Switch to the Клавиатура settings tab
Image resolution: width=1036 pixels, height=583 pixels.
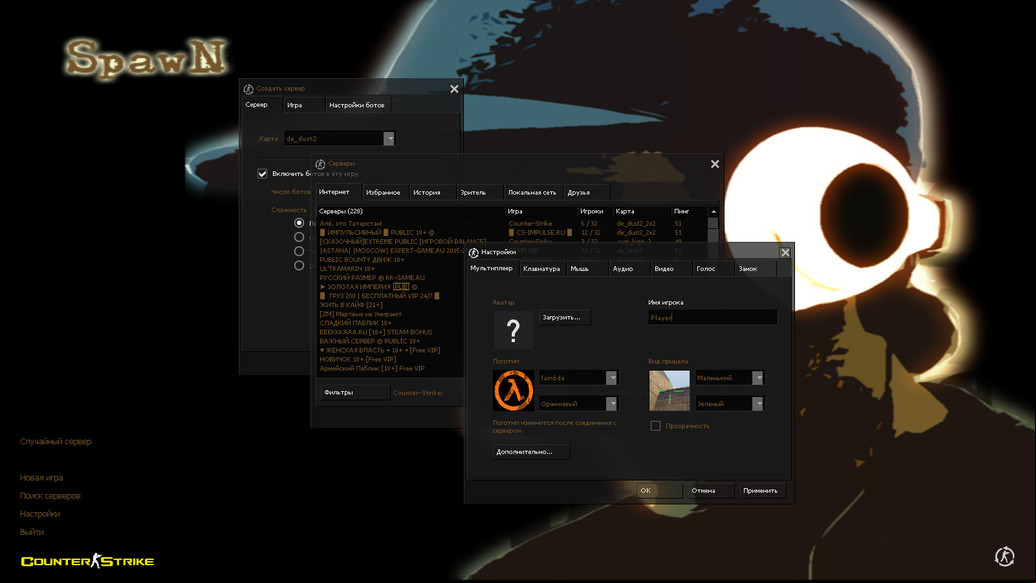[541, 268]
